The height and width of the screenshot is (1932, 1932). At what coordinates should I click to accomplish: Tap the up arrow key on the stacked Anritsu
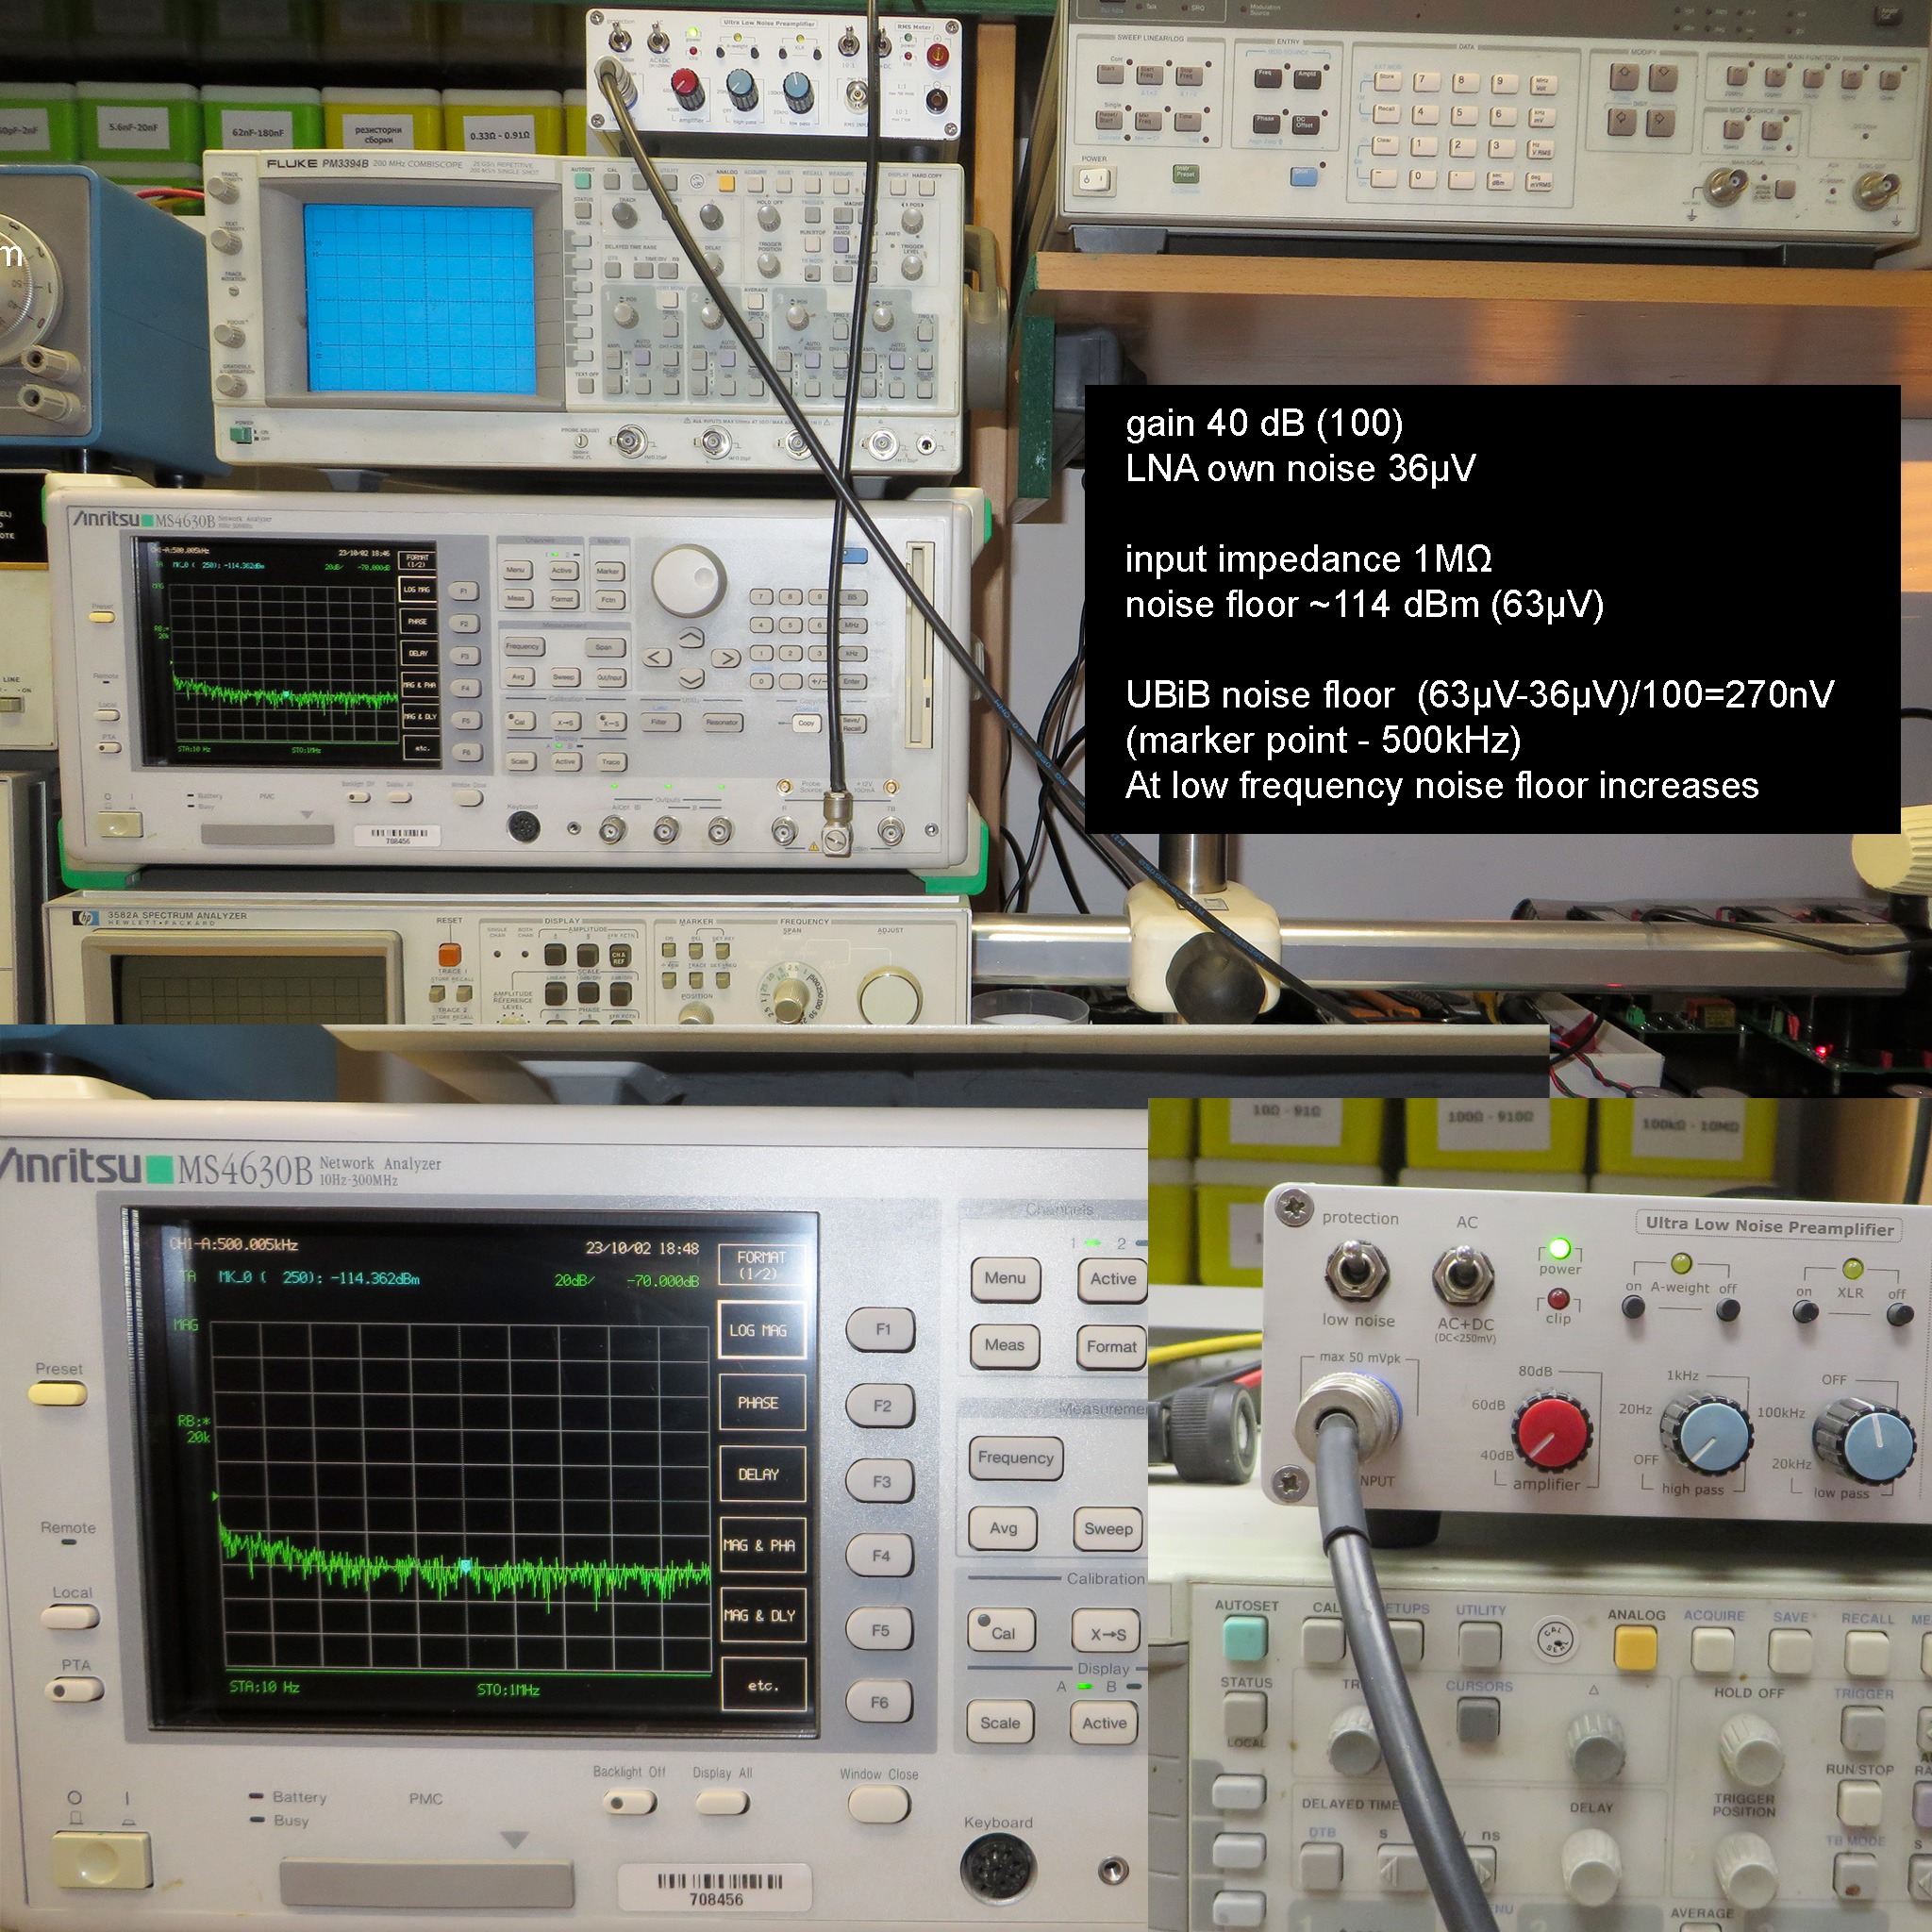pyautogui.click(x=691, y=637)
